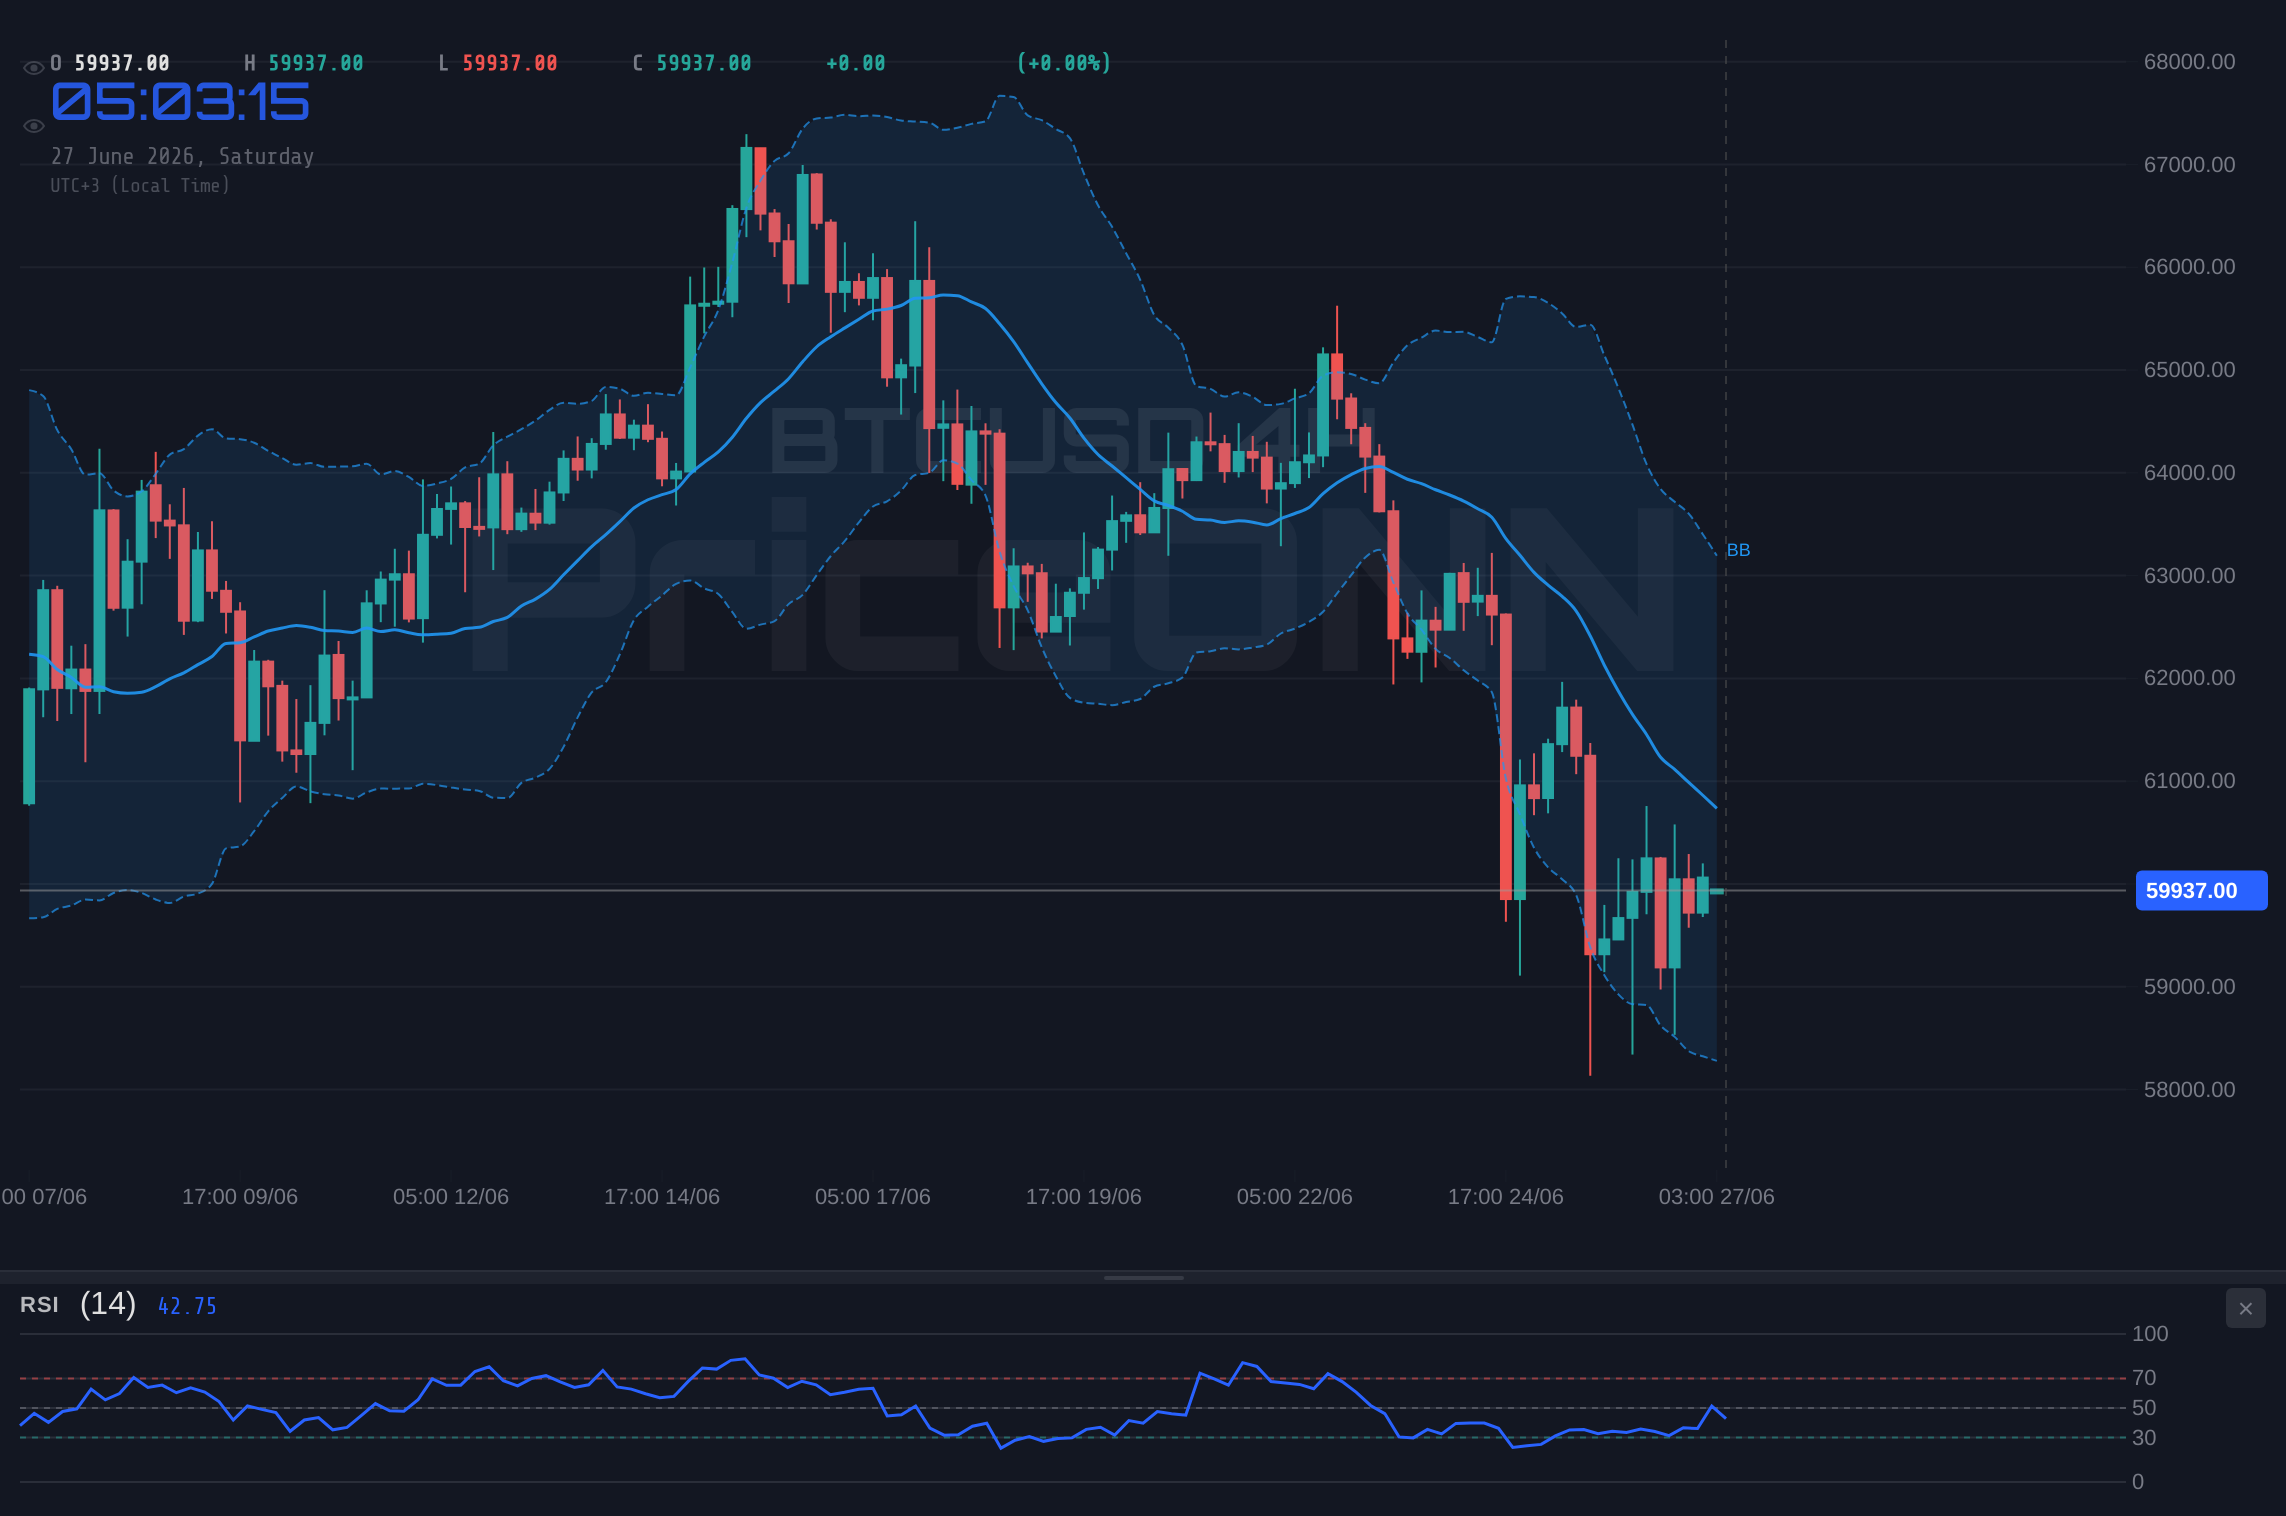This screenshot has height=1516, width=2286.
Task: Click the High value labelled H
Action: click(316, 63)
